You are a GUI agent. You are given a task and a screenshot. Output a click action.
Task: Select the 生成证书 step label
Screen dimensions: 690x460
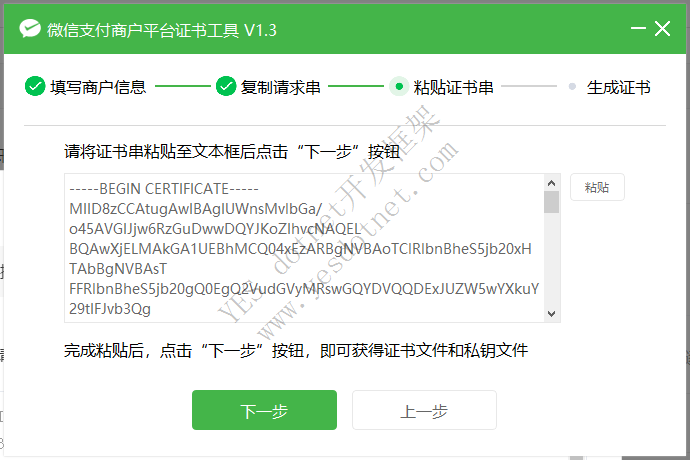coord(618,87)
